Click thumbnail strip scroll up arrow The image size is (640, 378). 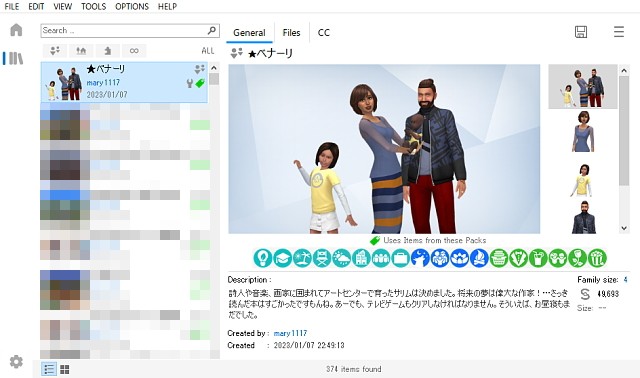pyautogui.click(x=624, y=71)
